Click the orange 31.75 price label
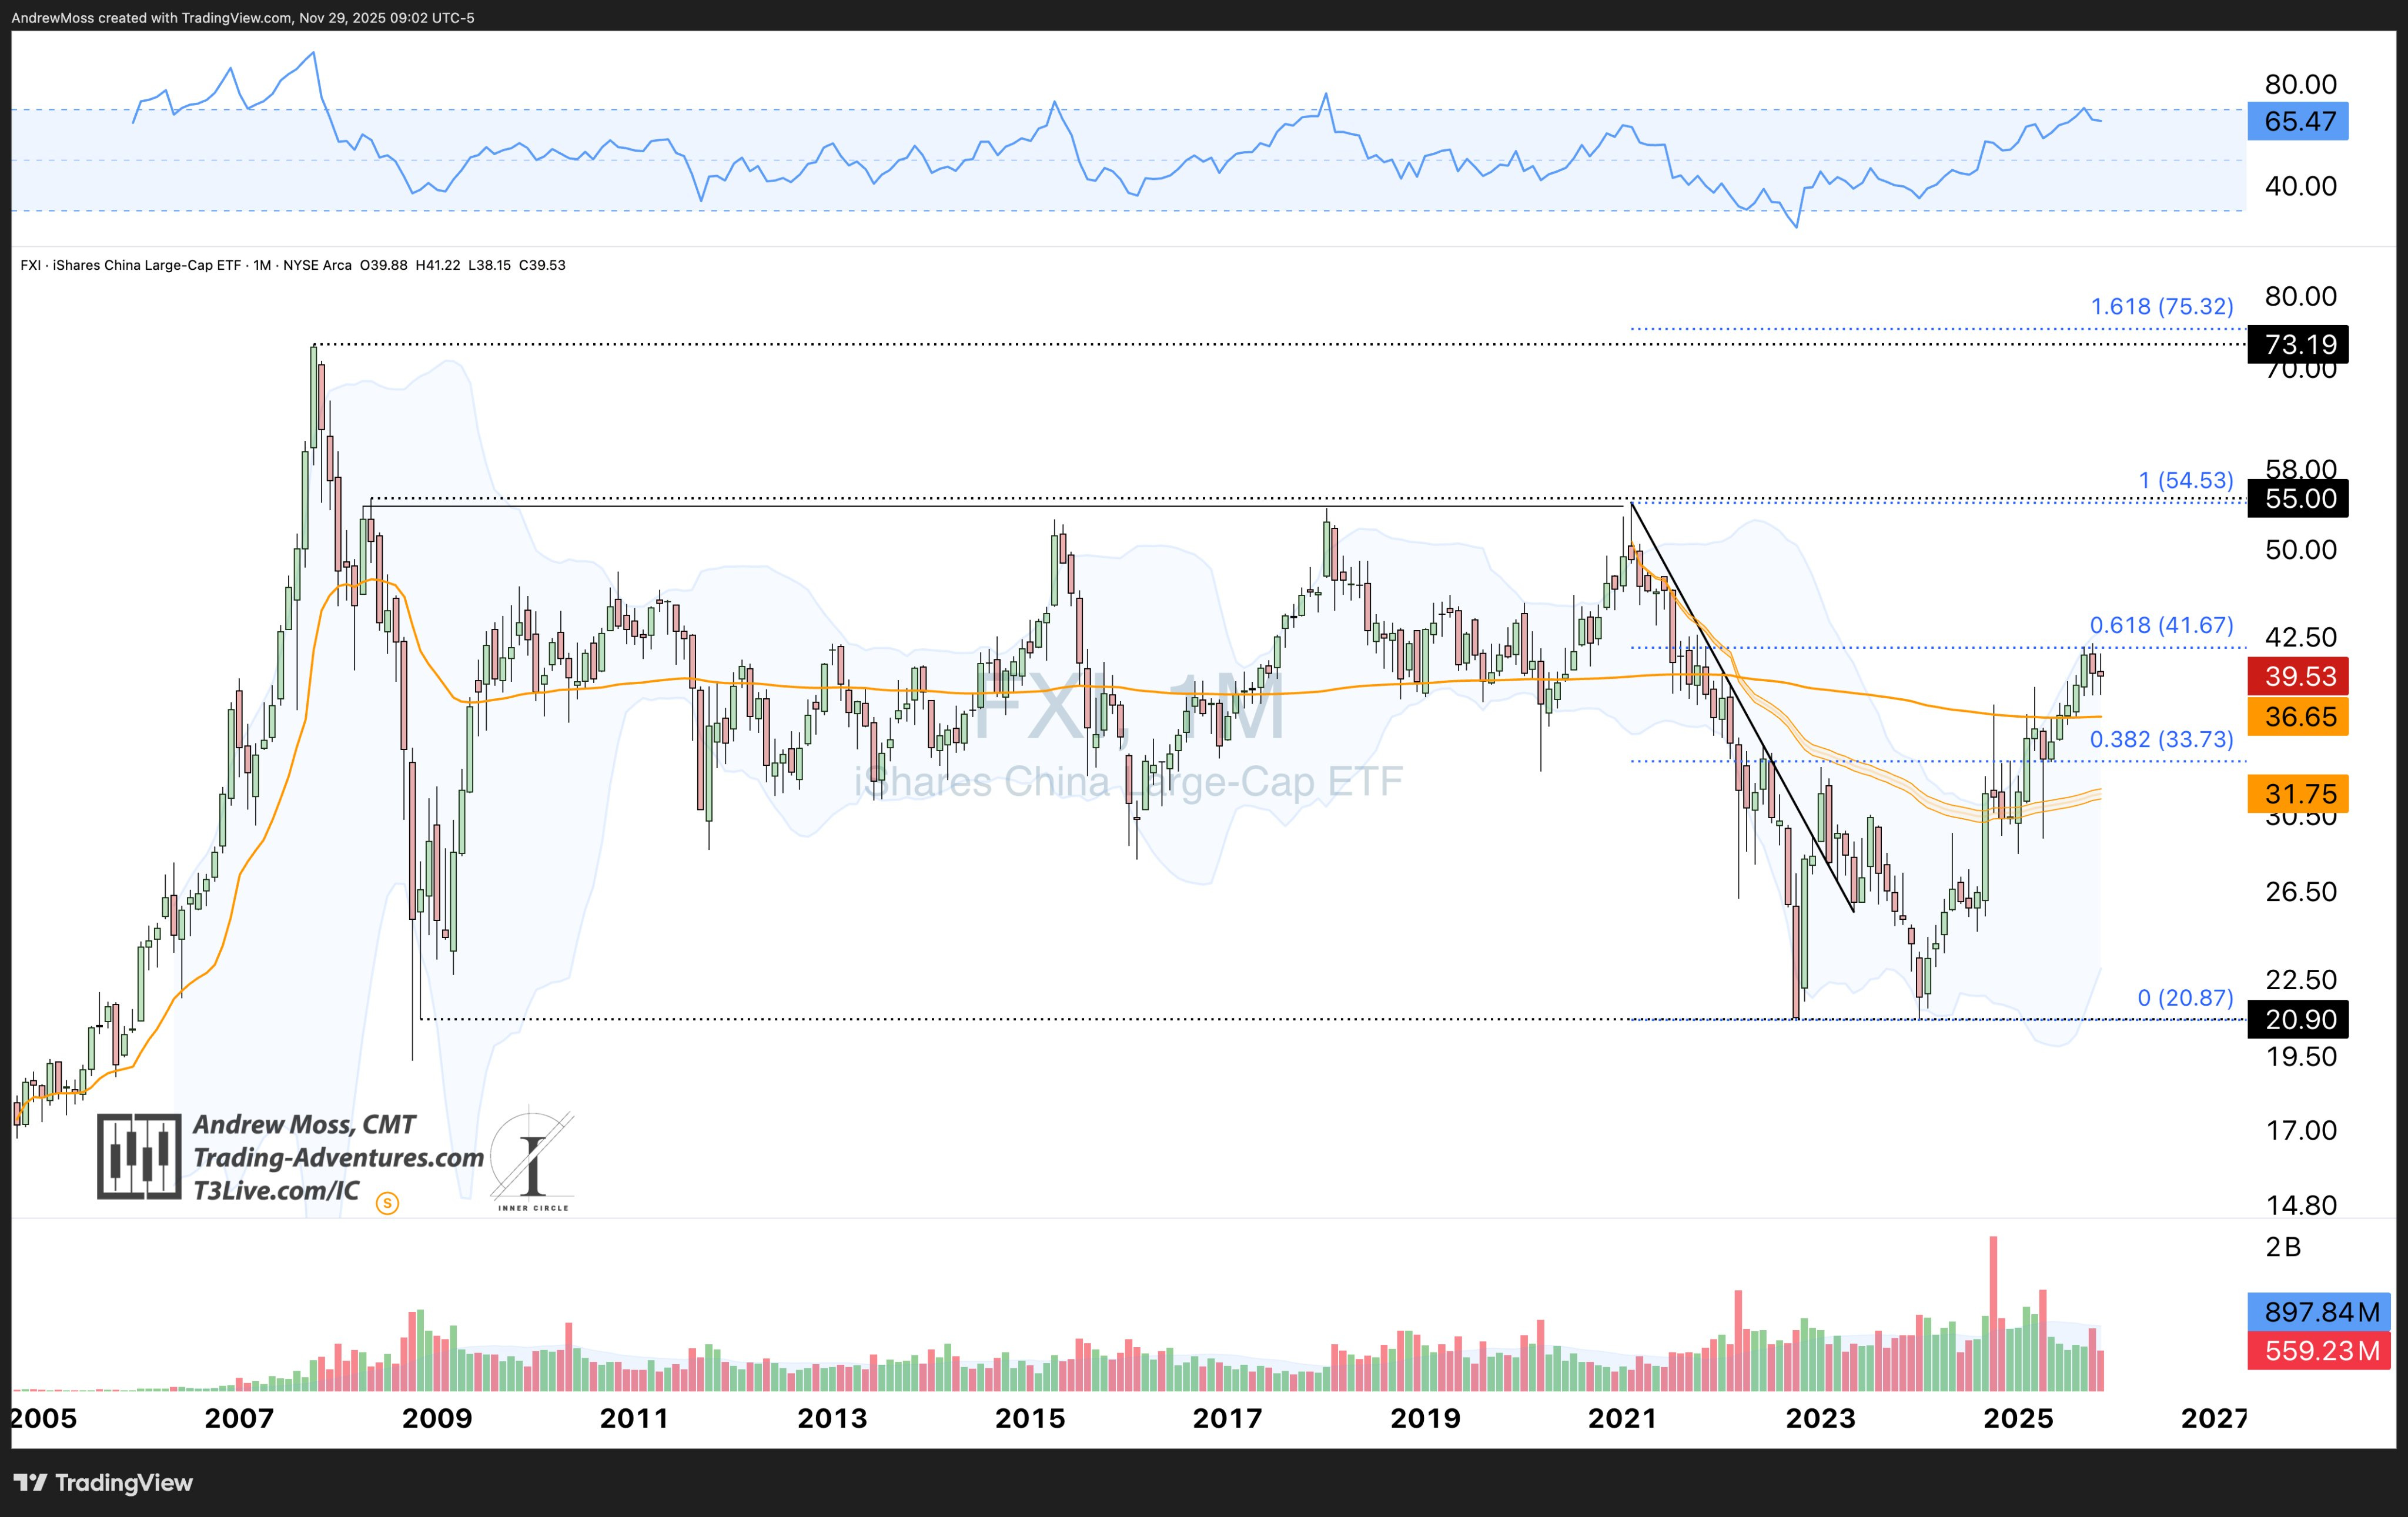The width and height of the screenshot is (2408, 1517). click(2297, 794)
